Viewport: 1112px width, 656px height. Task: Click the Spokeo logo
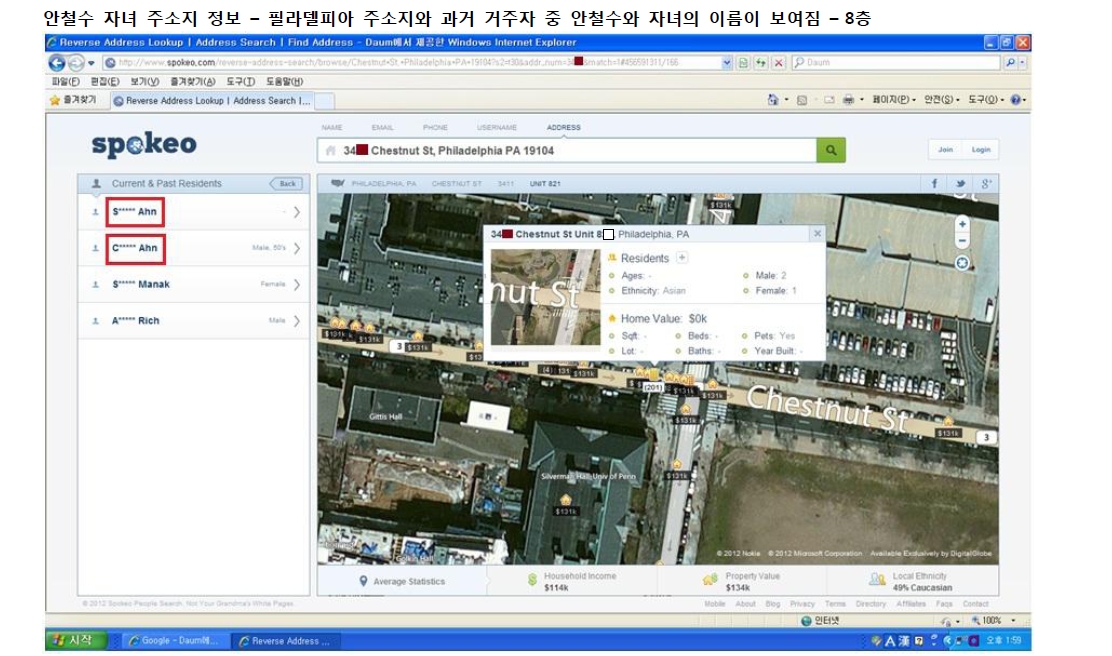144,145
